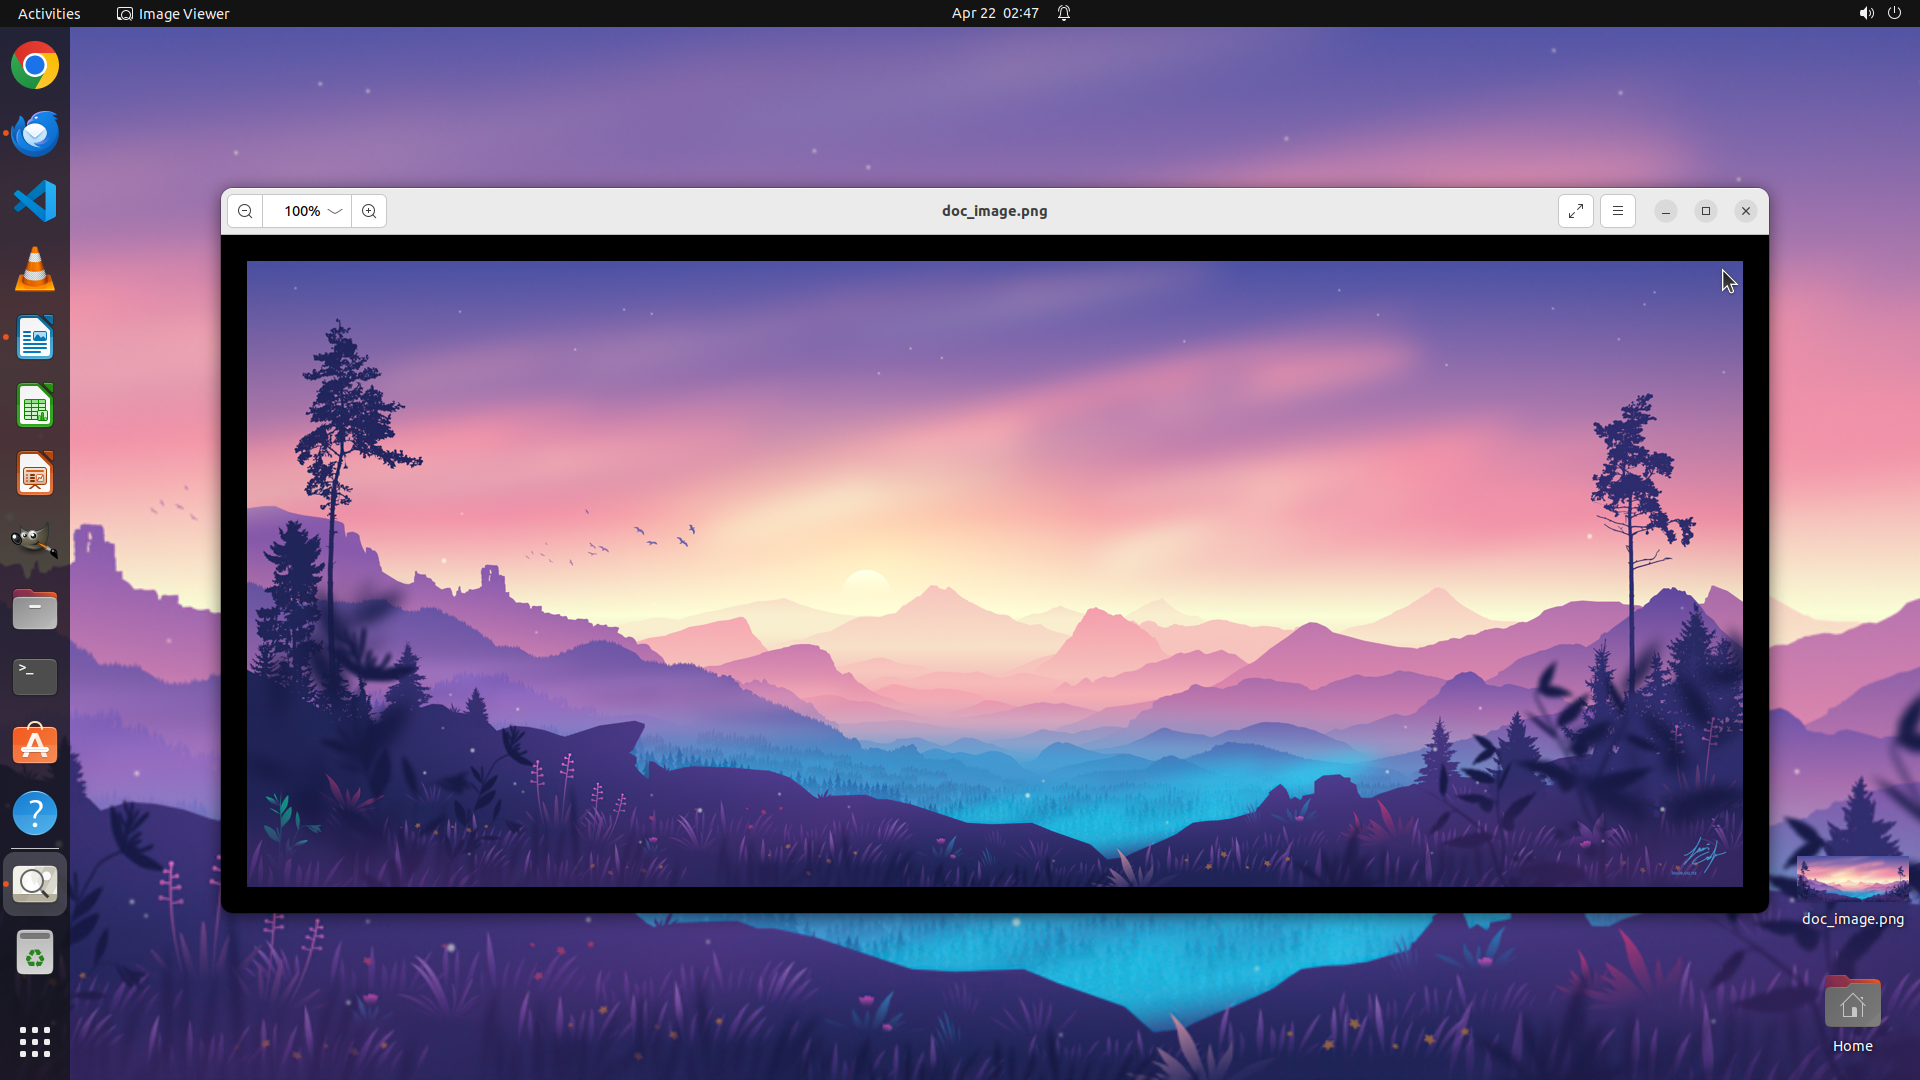Launch Google Chrome from the dock
1920x1080 pixels.
[35, 66]
